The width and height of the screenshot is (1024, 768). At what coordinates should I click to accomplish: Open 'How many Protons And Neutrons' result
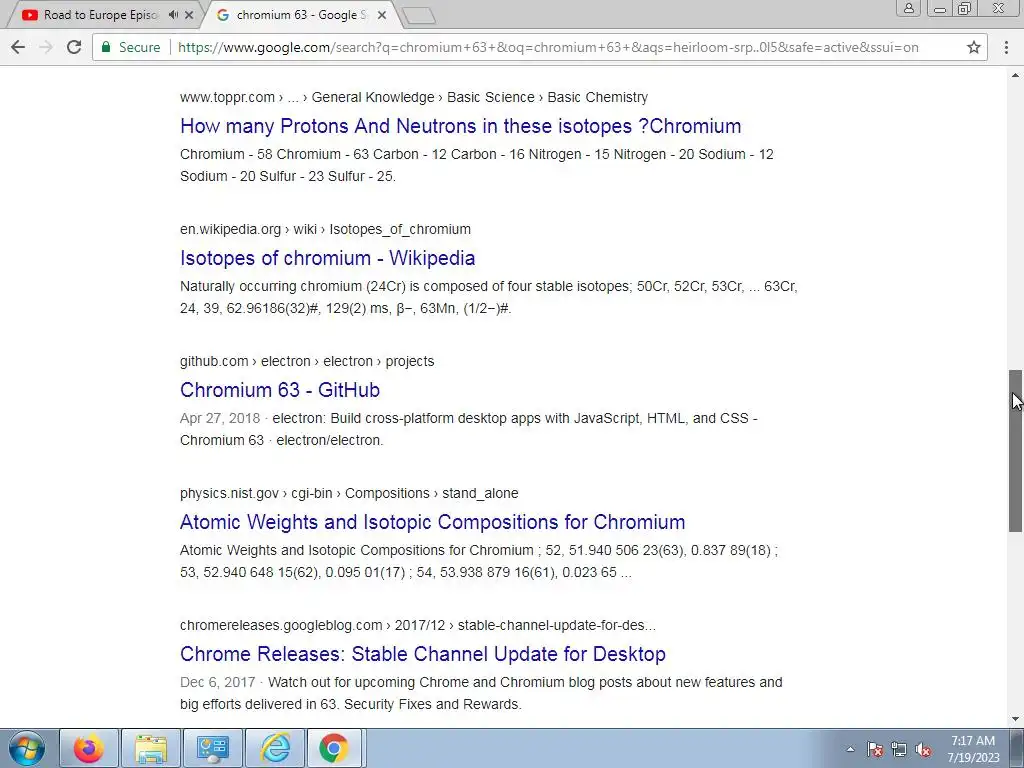(x=460, y=125)
